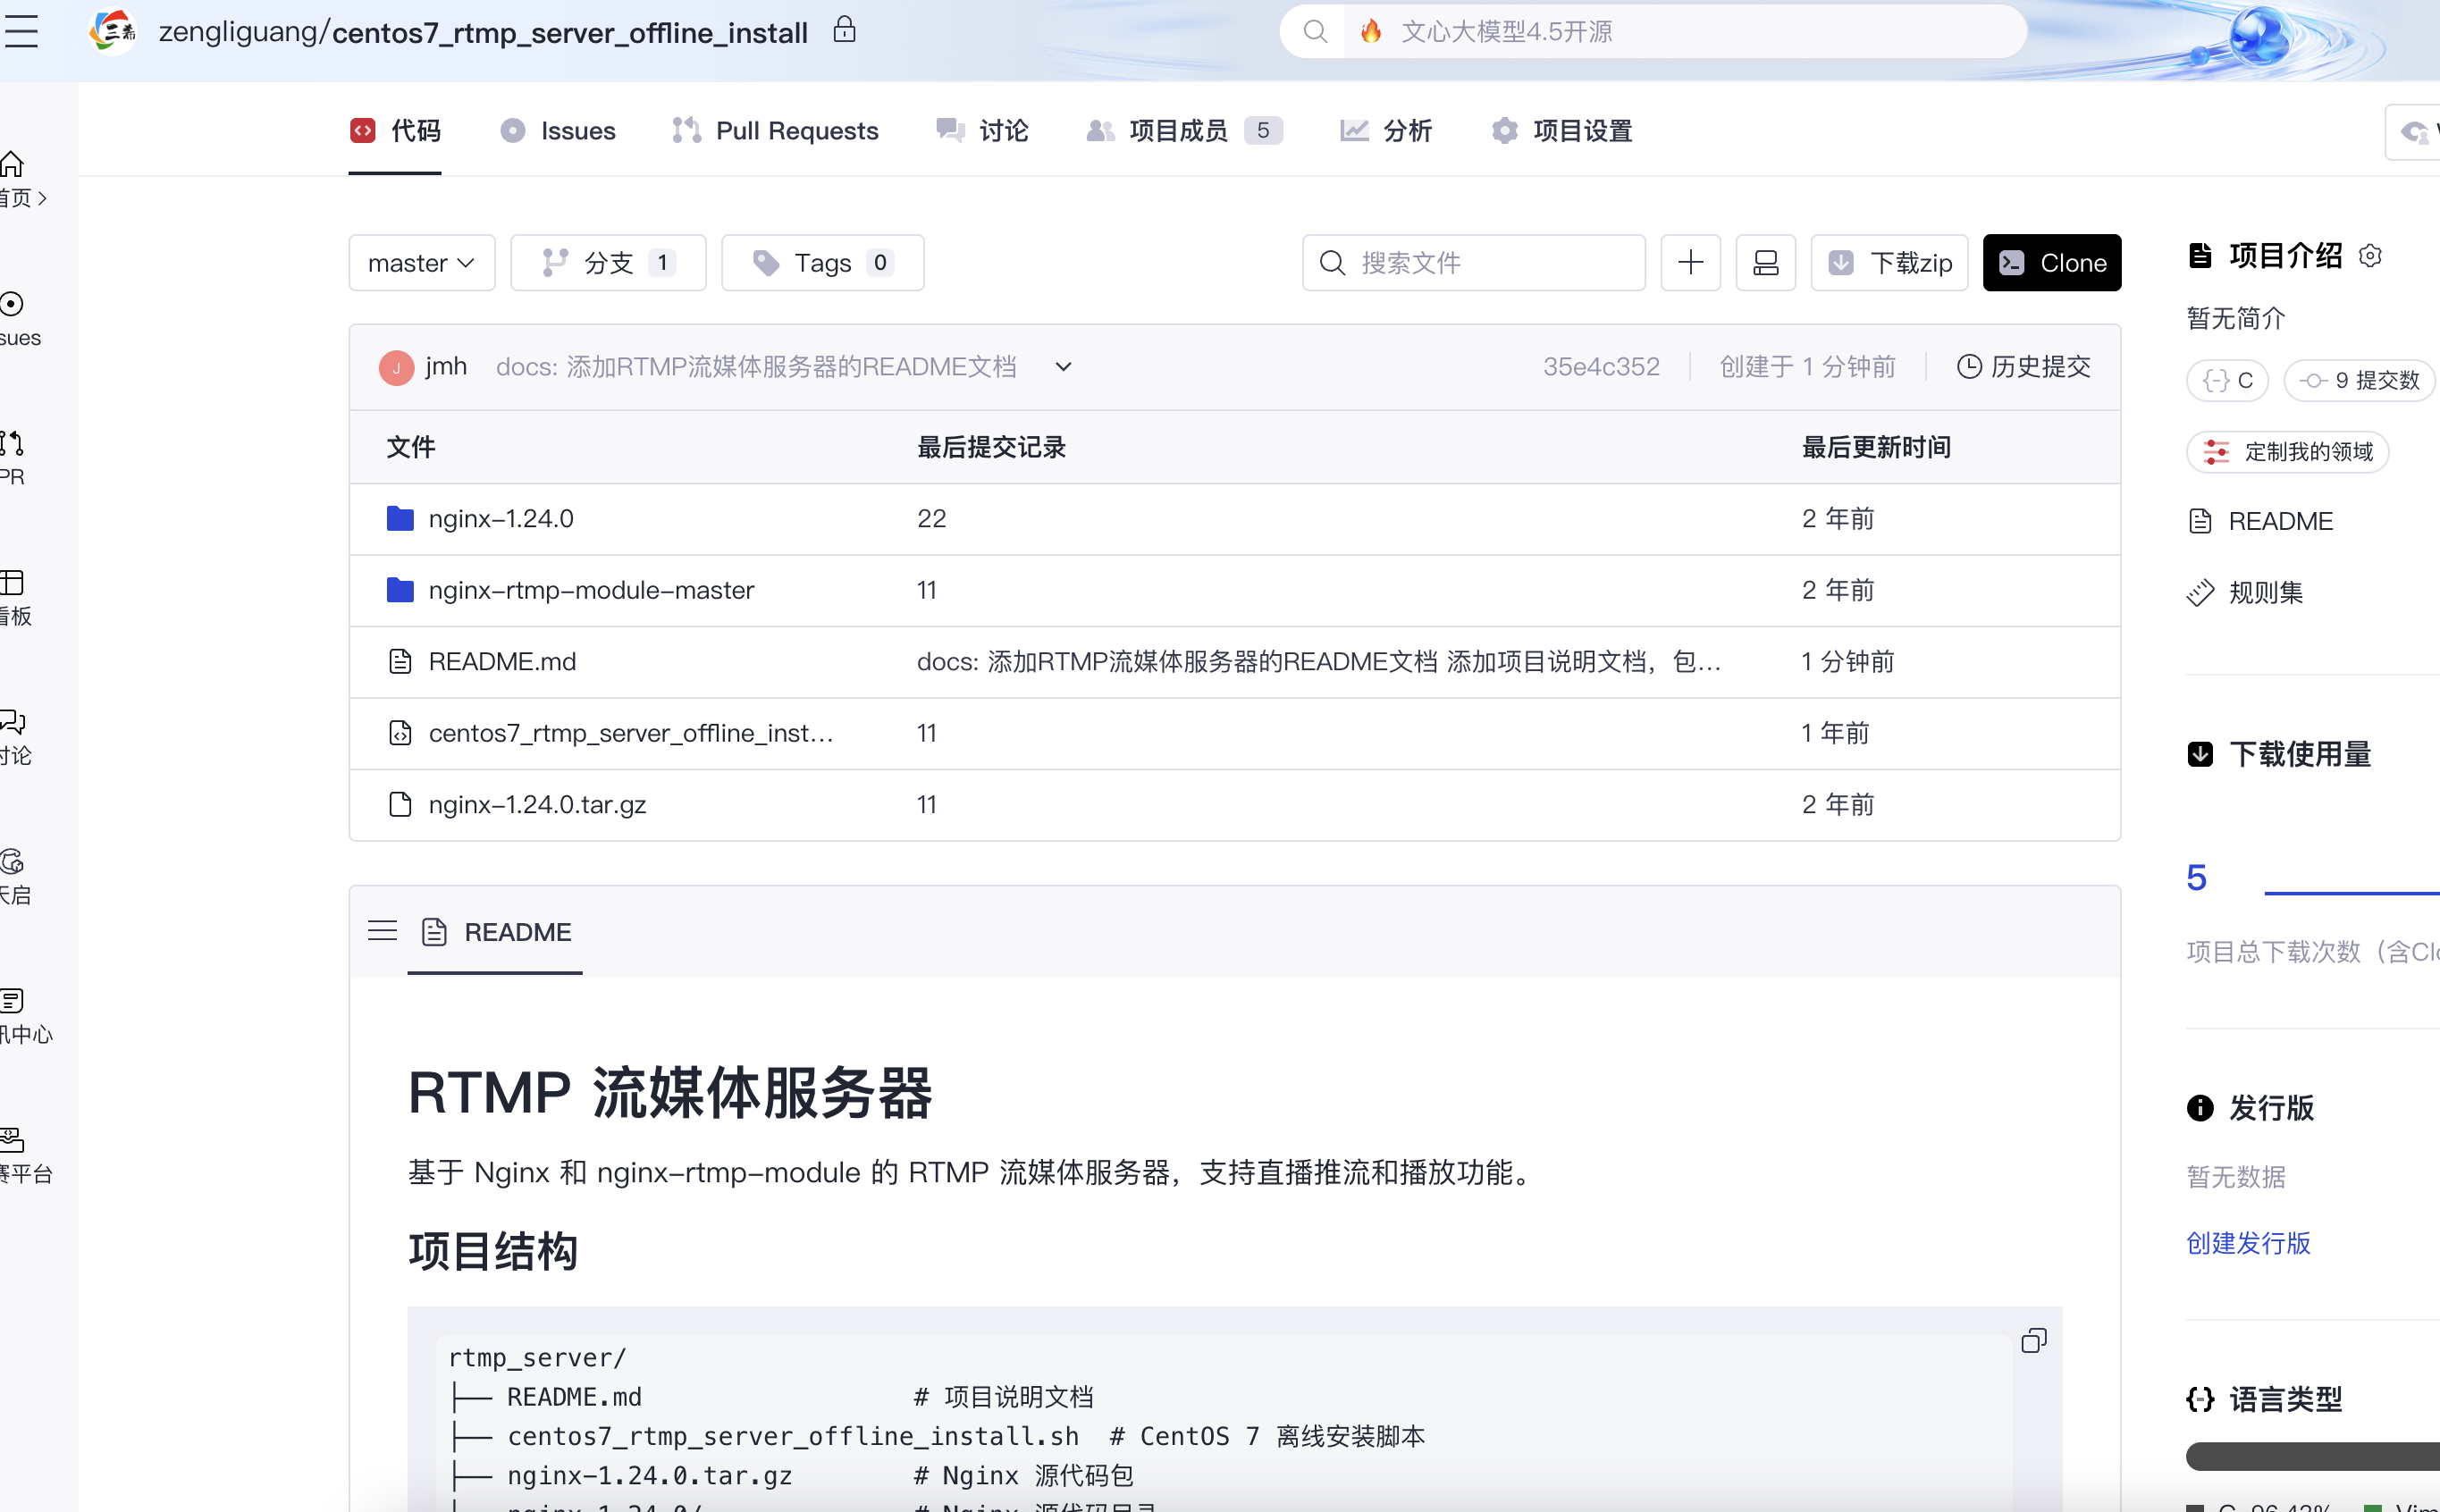Click the plus icon to add file
The image size is (2440, 1512).
[x=1691, y=262]
